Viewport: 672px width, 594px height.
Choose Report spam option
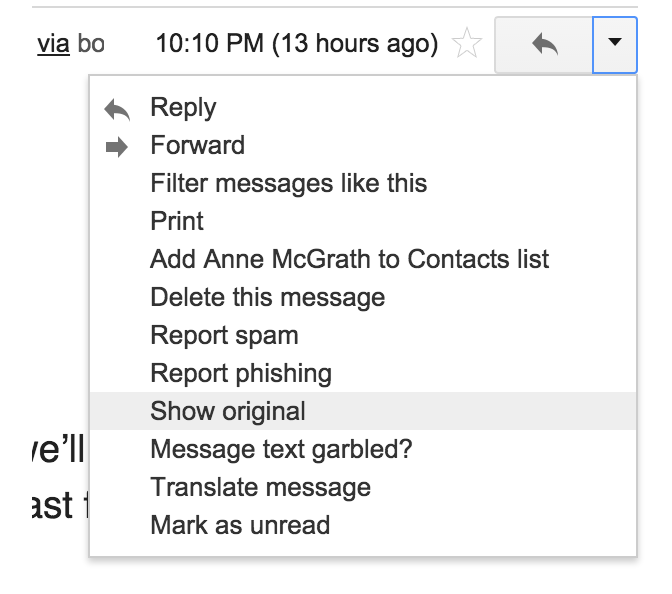click(363, 335)
